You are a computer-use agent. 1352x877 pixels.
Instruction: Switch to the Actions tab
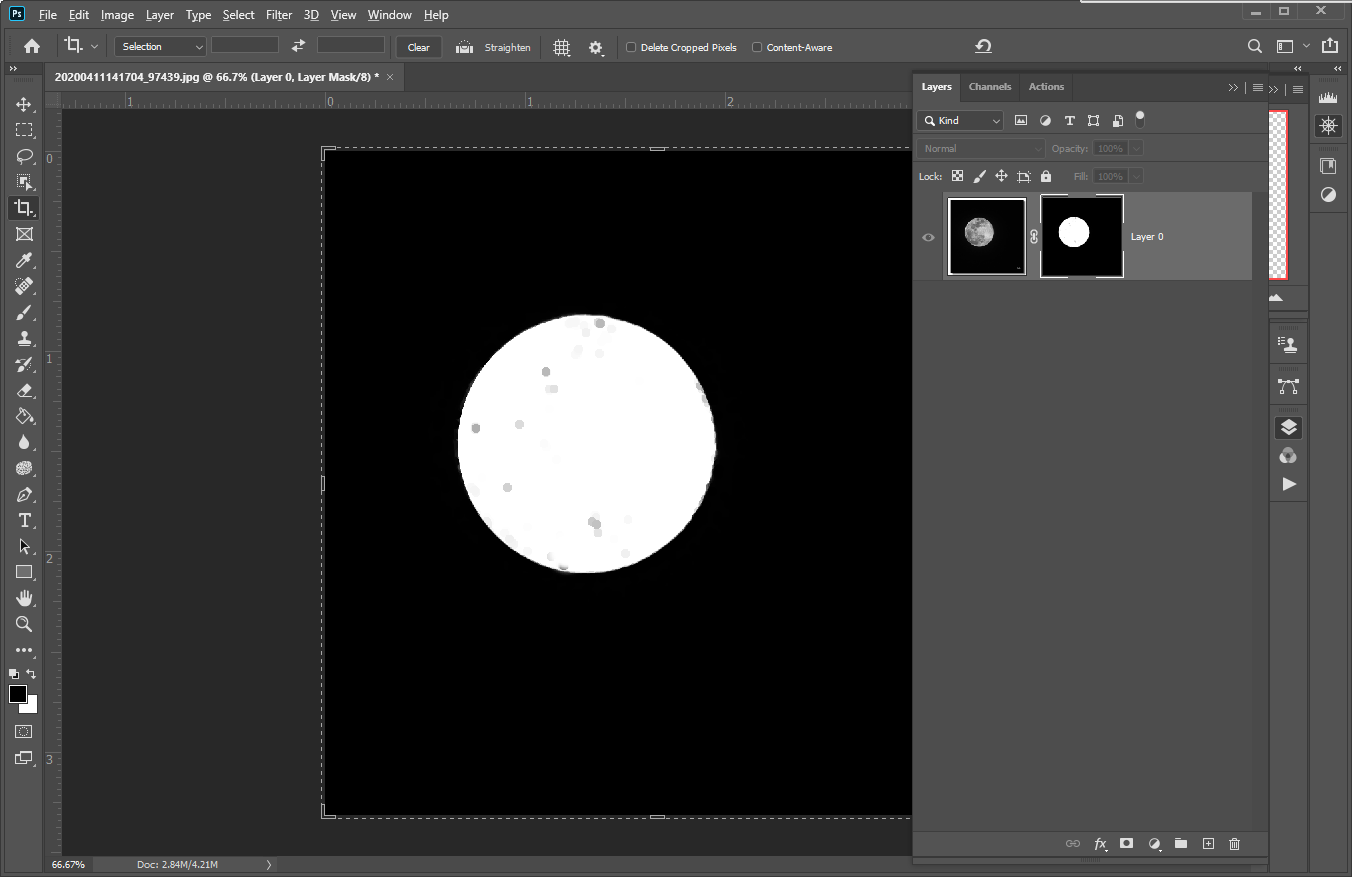coord(1046,87)
